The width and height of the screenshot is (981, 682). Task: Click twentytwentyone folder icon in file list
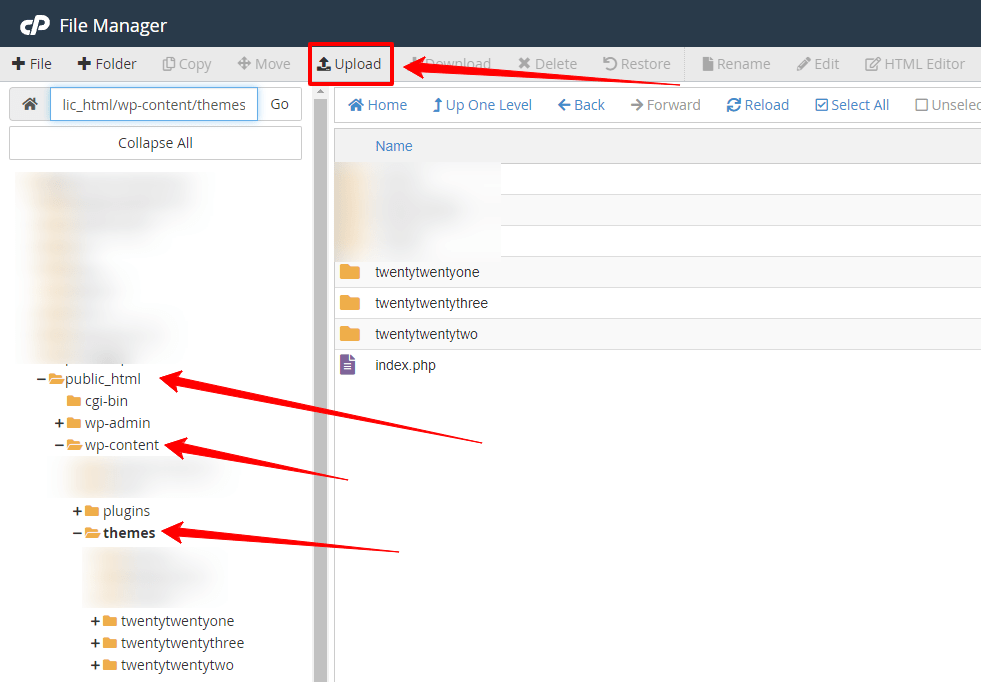coord(350,272)
